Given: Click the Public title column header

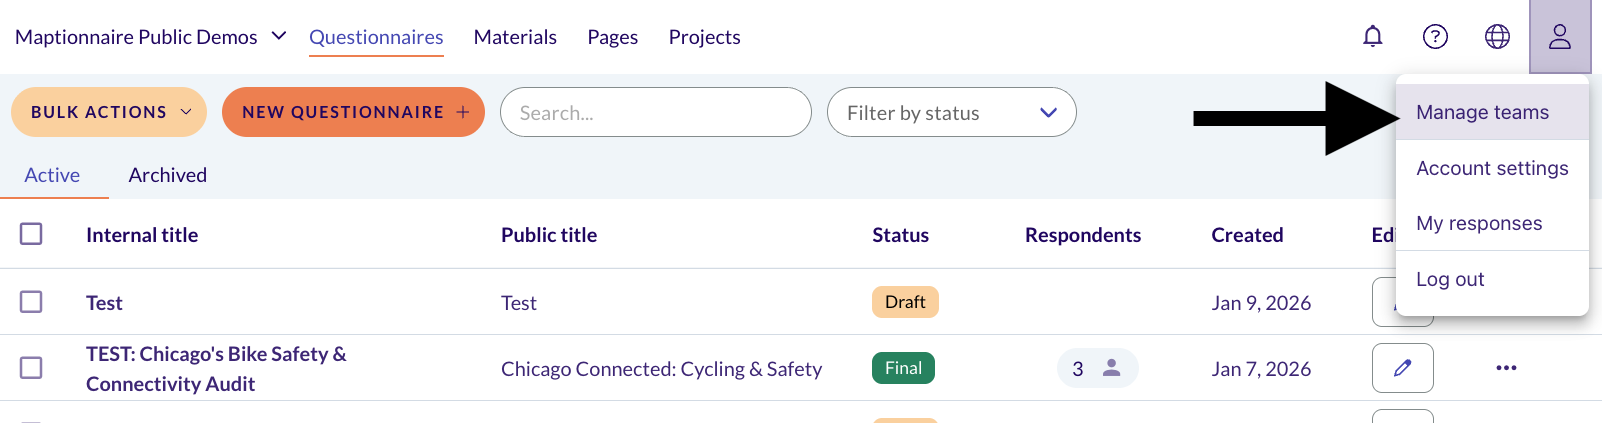Looking at the screenshot, I should (549, 235).
